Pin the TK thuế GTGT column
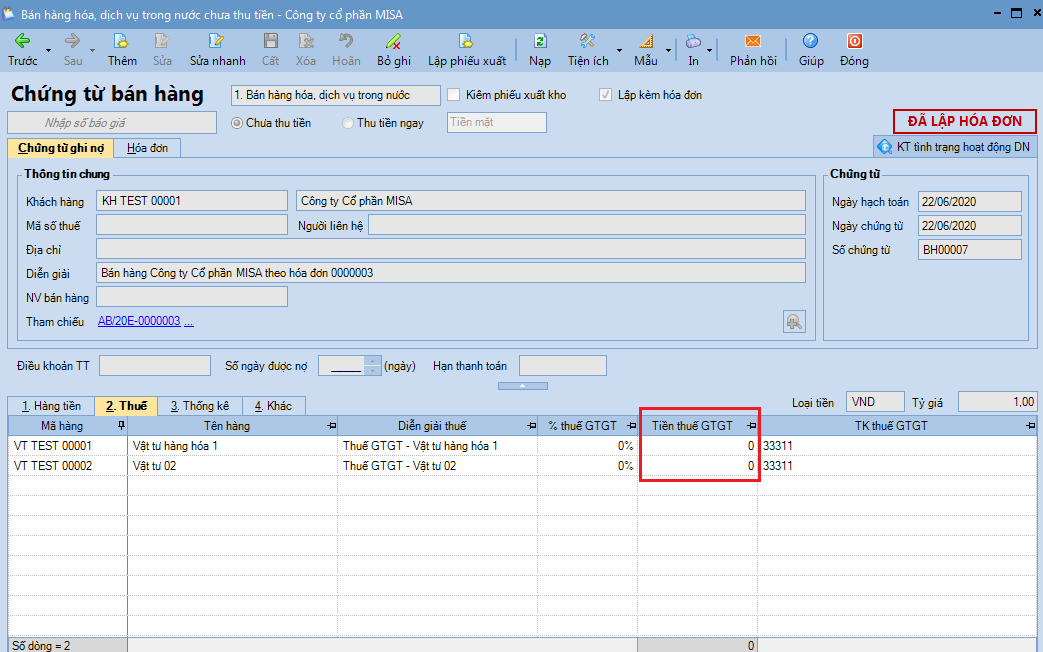Viewport: 1043px width, 652px height. point(1030,425)
